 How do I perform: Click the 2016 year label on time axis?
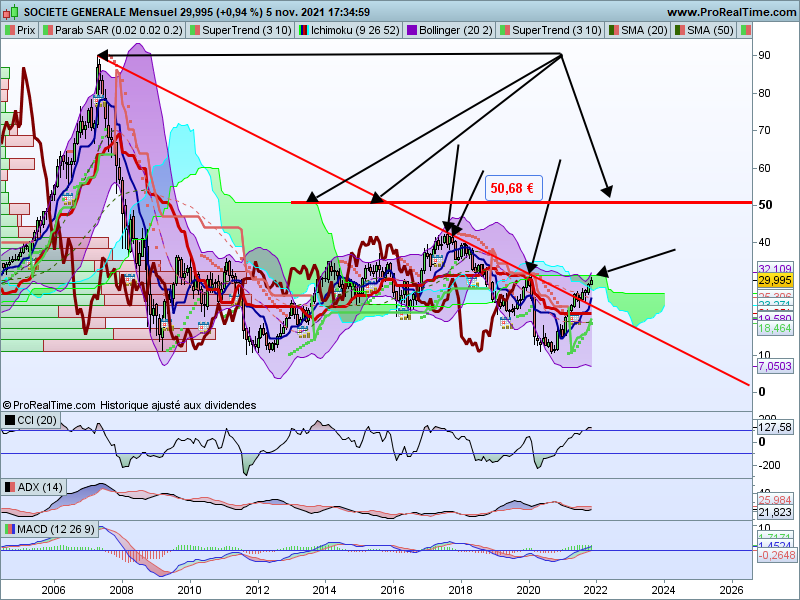pyautogui.click(x=392, y=590)
